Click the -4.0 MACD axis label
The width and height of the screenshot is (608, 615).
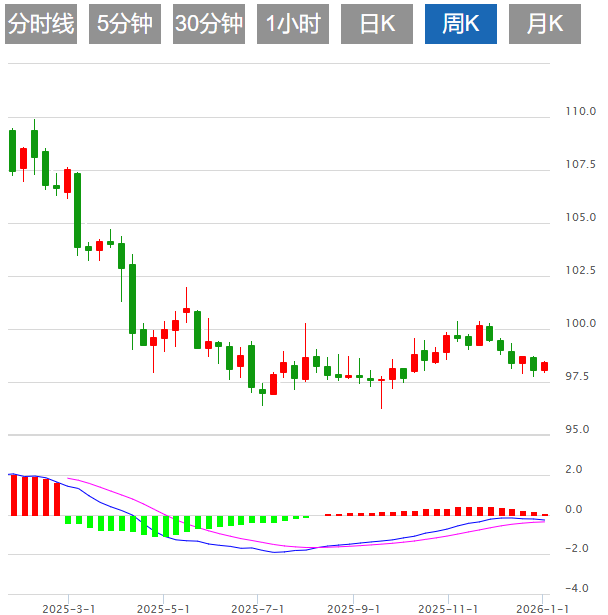click(x=578, y=587)
